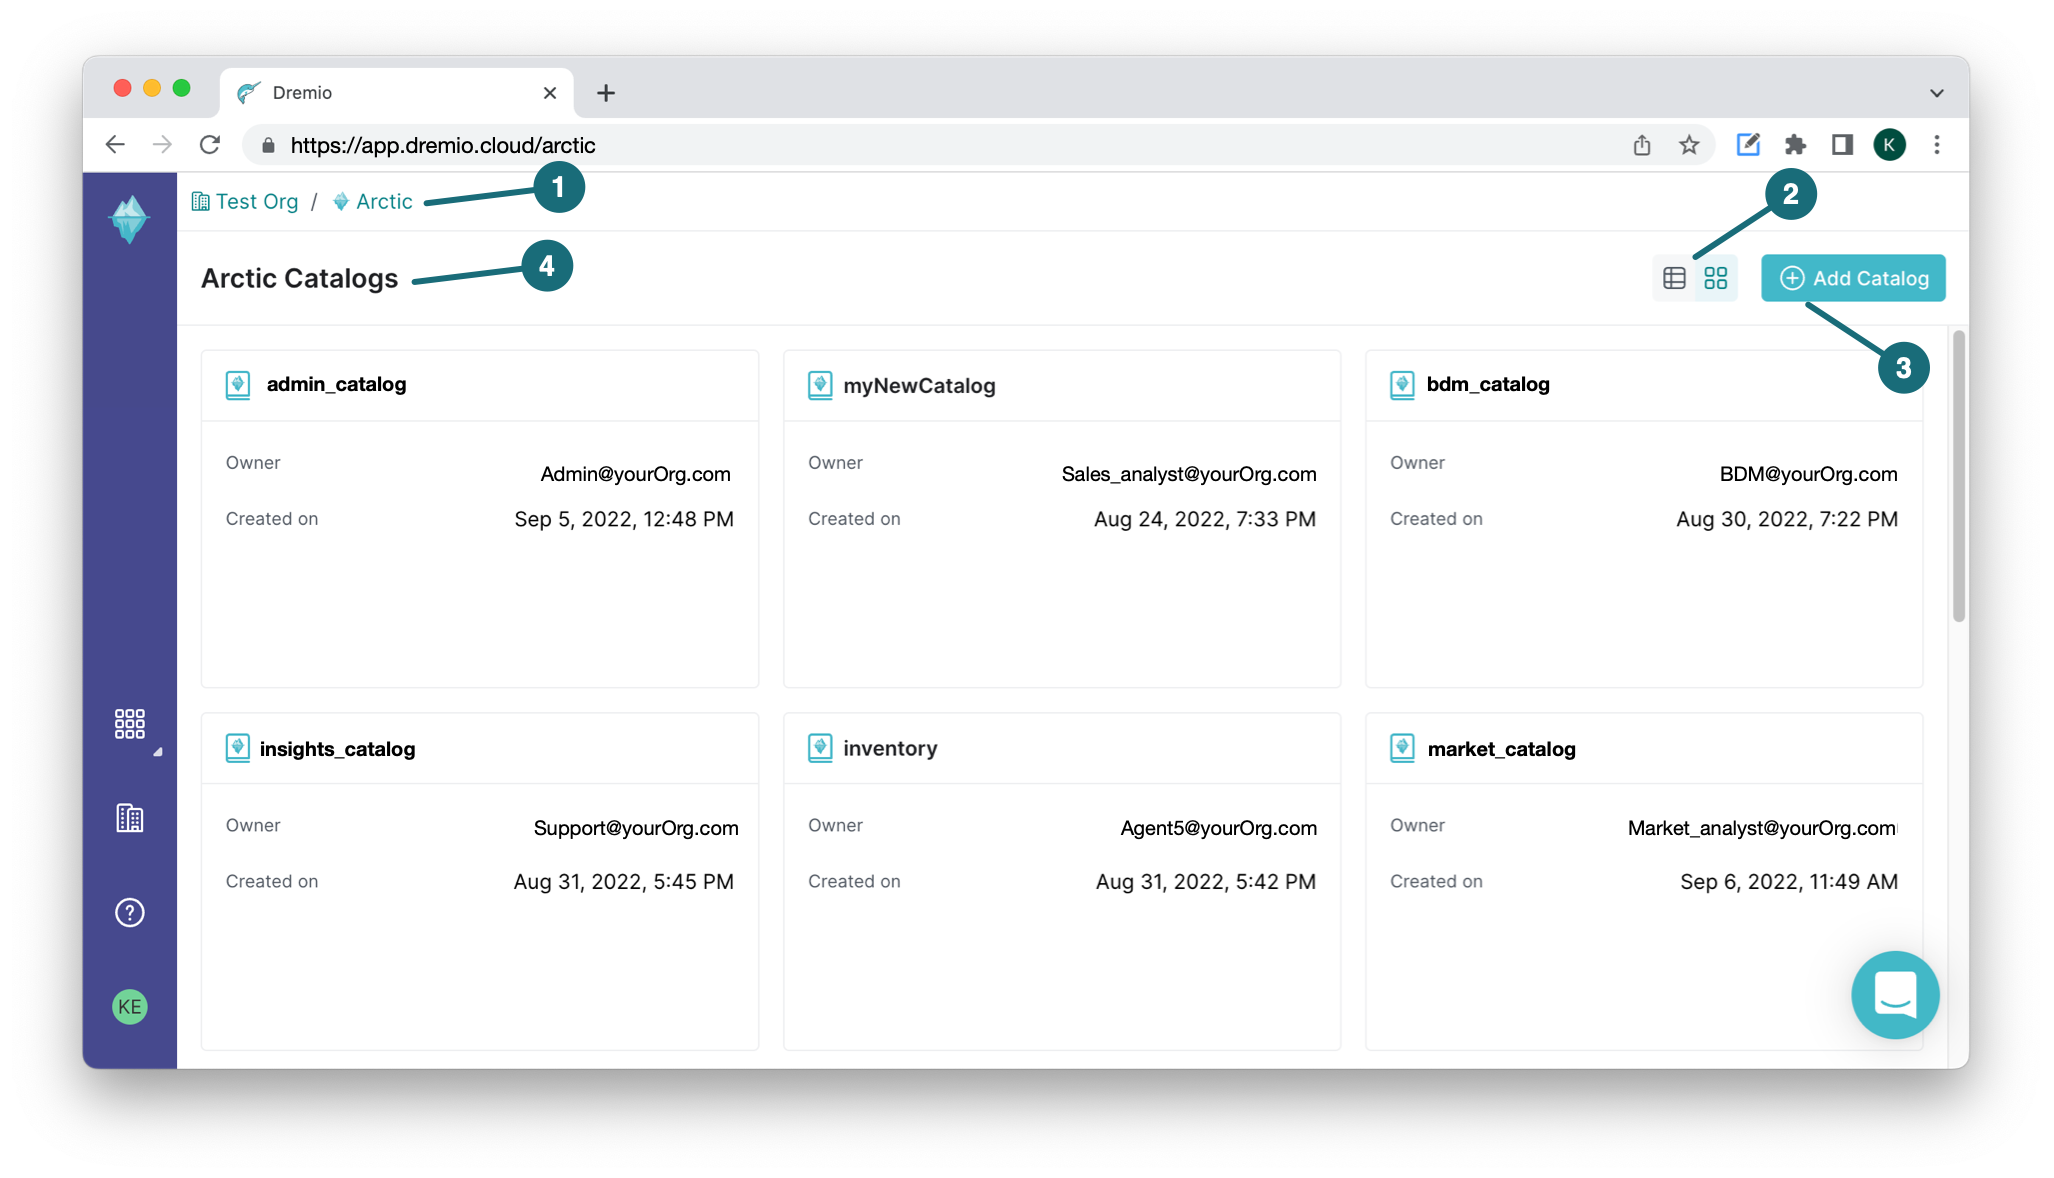Image resolution: width=2054 pixels, height=1178 pixels.
Task: Click the Dremio Arctic iceberg logo
Action: point(129,219)
